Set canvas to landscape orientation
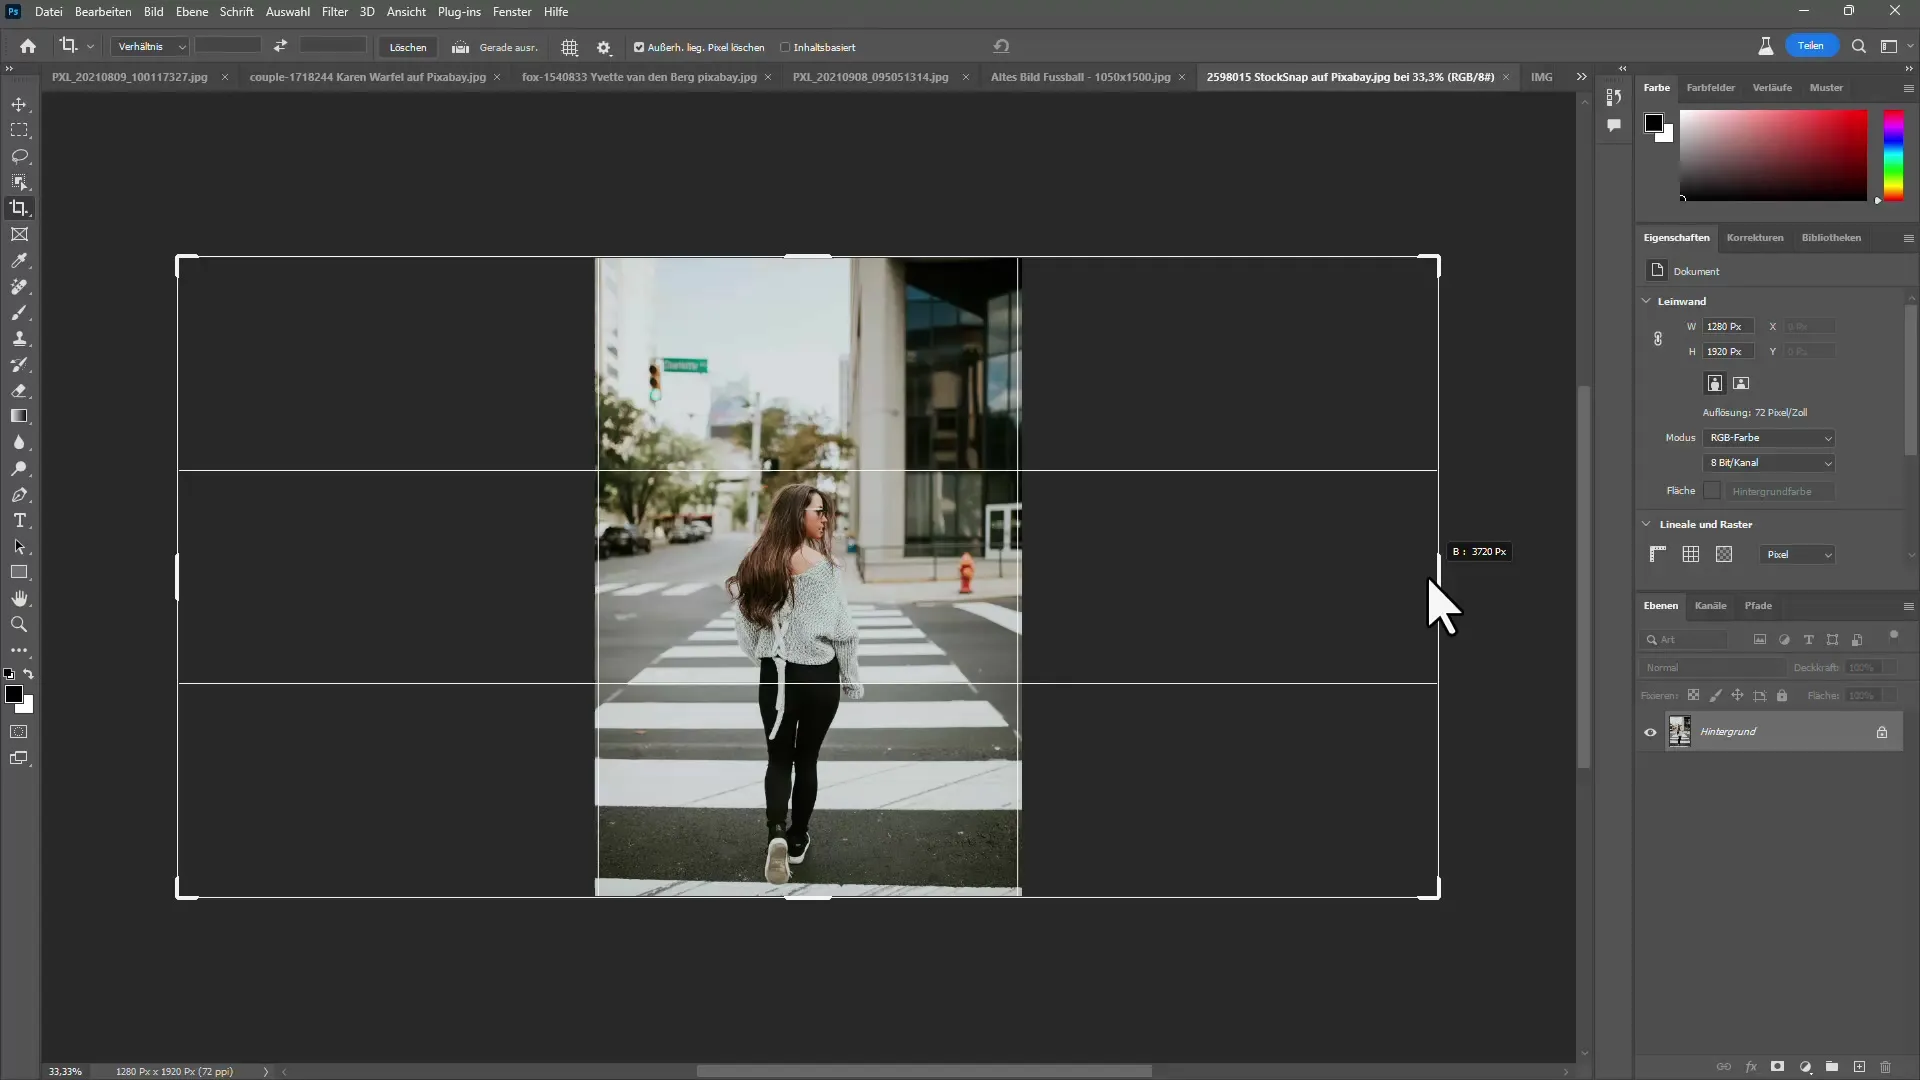The width and height of the screenshot is (1920, 1080). tap(1741, 383)
